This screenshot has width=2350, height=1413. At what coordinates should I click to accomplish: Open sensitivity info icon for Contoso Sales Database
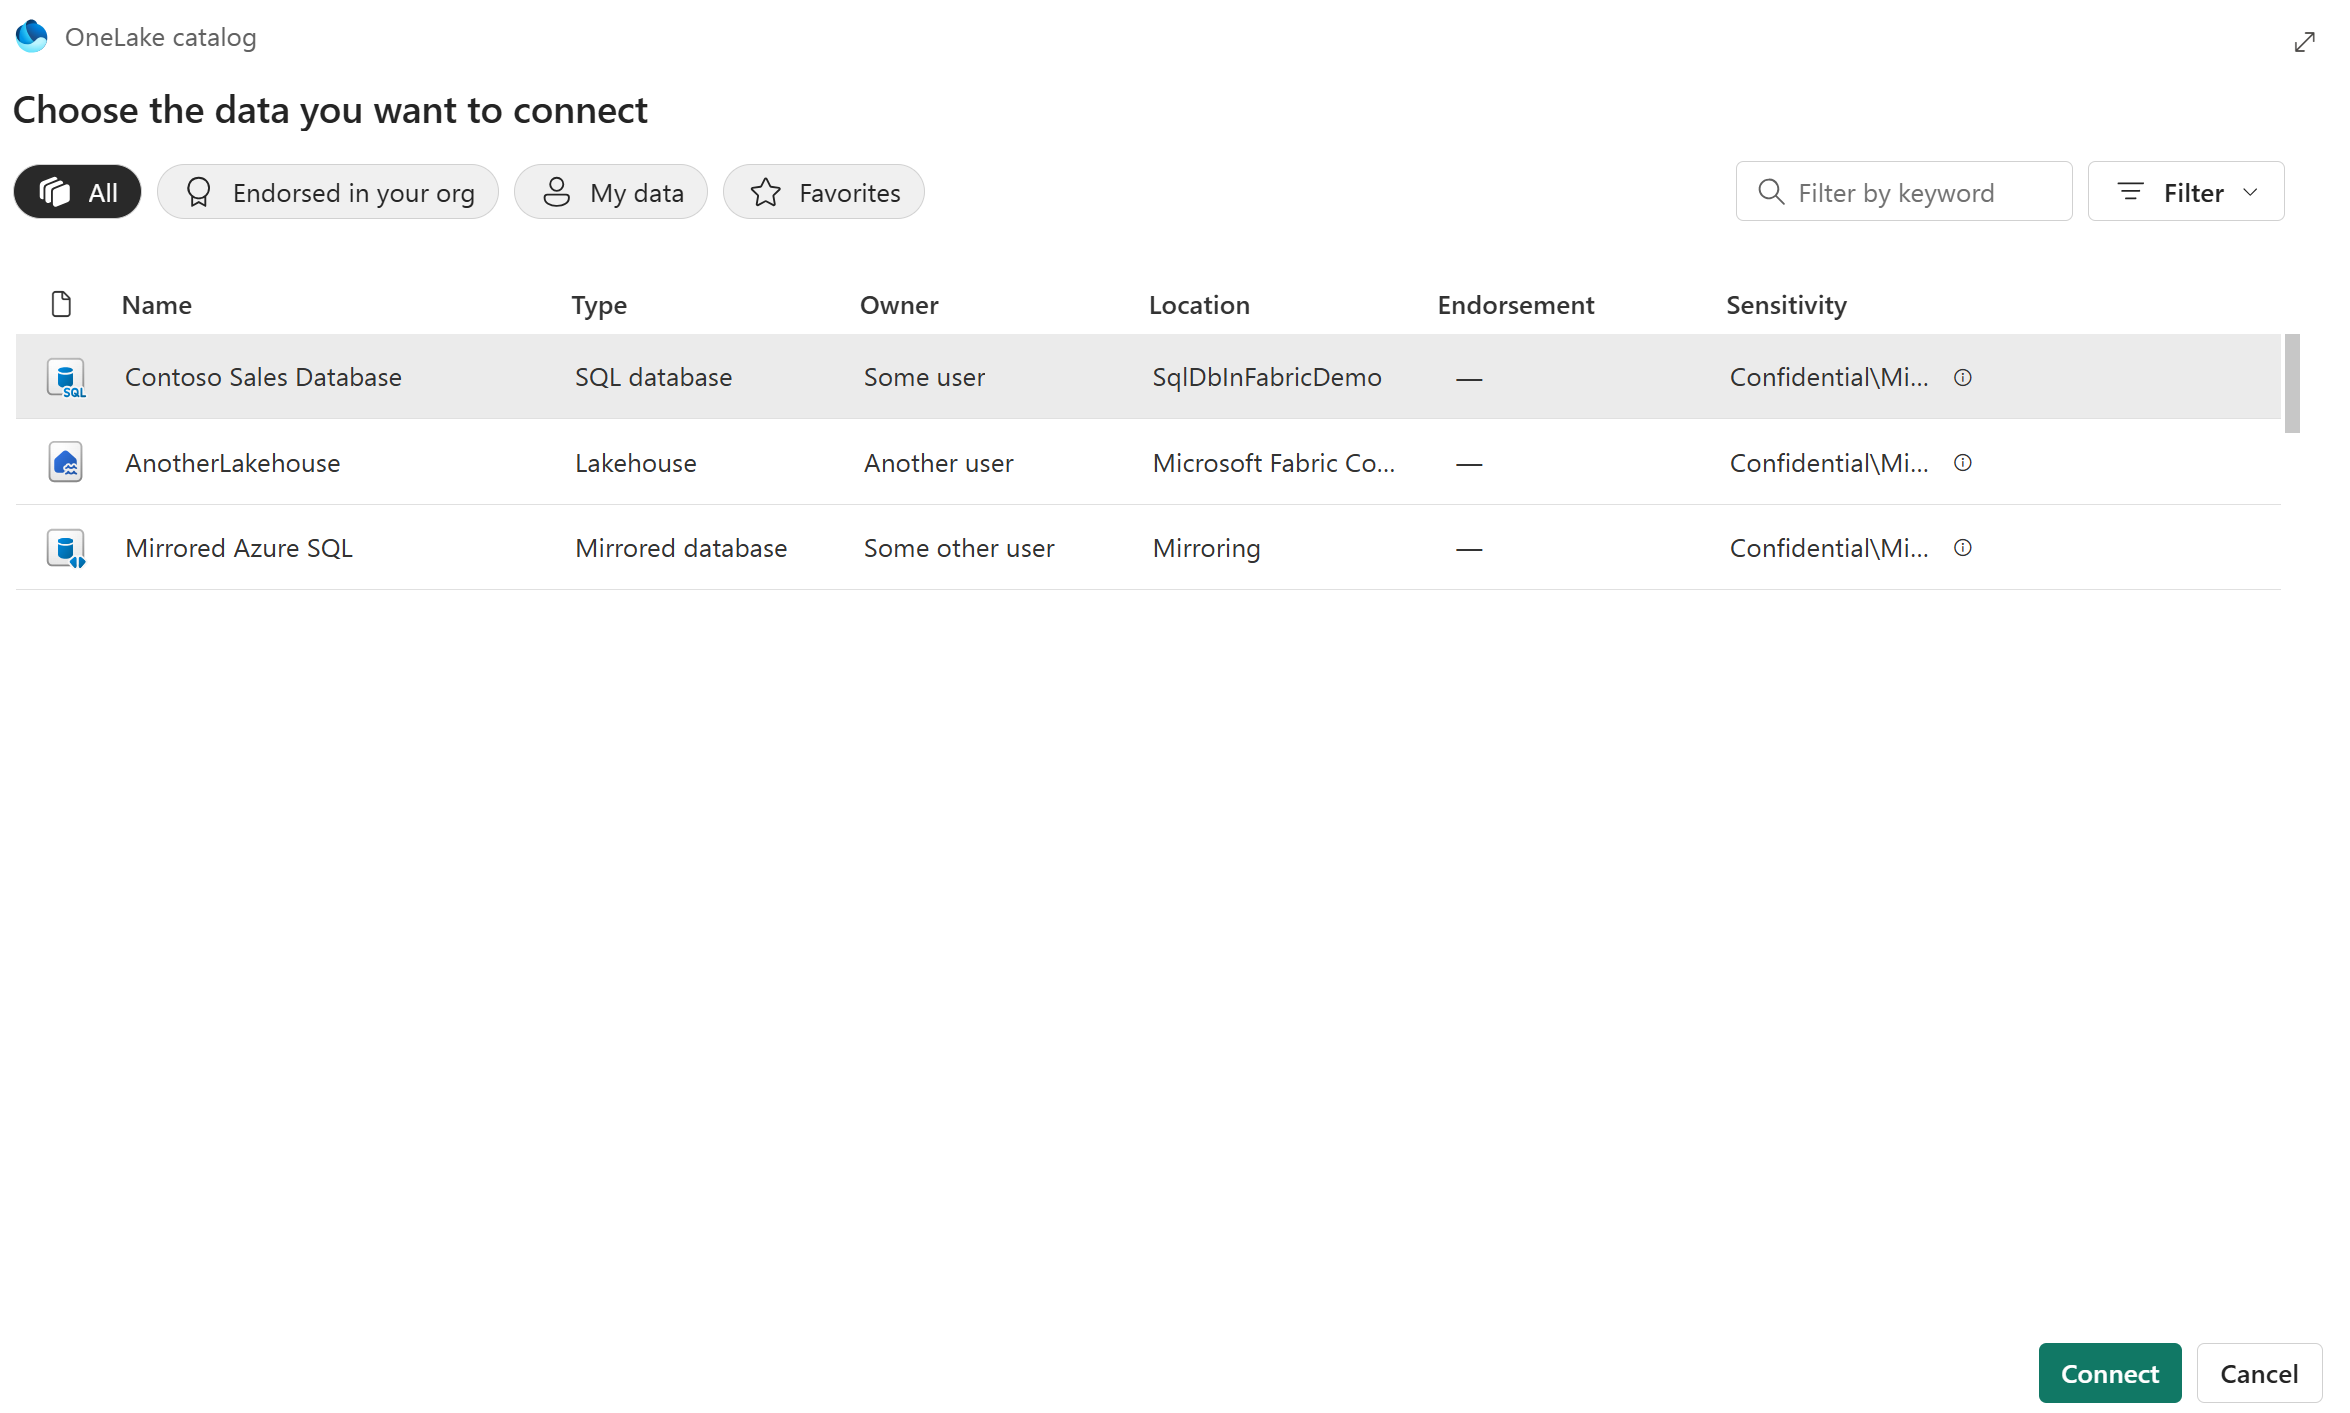1963,377
